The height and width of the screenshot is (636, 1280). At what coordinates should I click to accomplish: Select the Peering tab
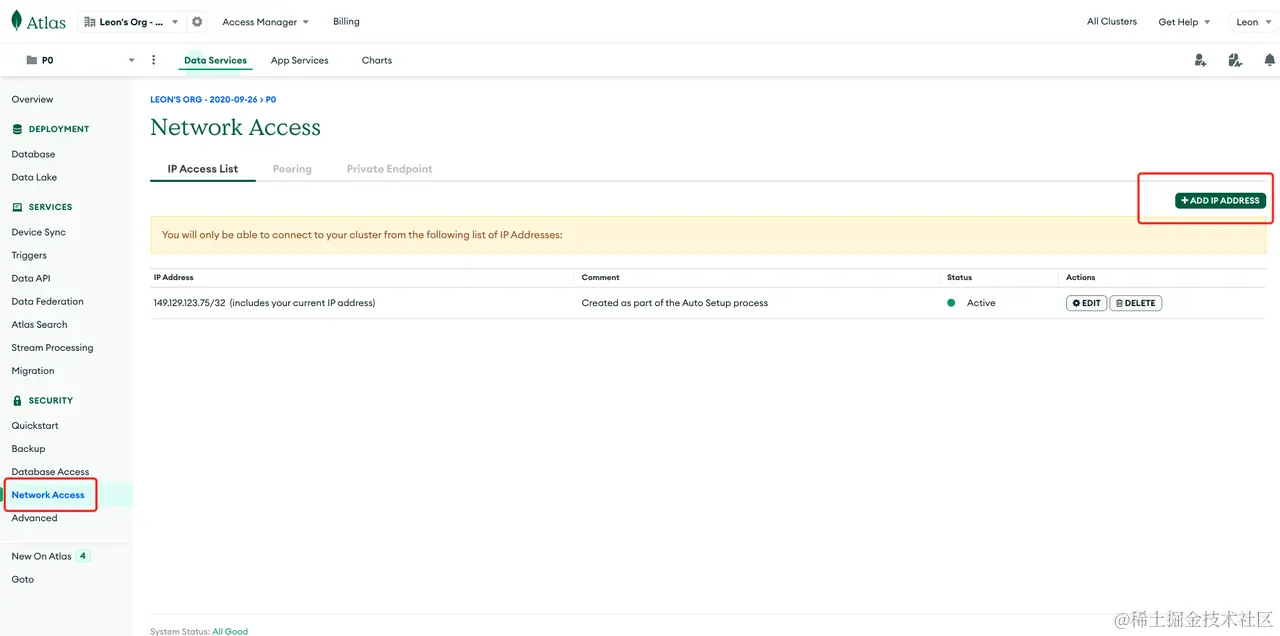292,169
